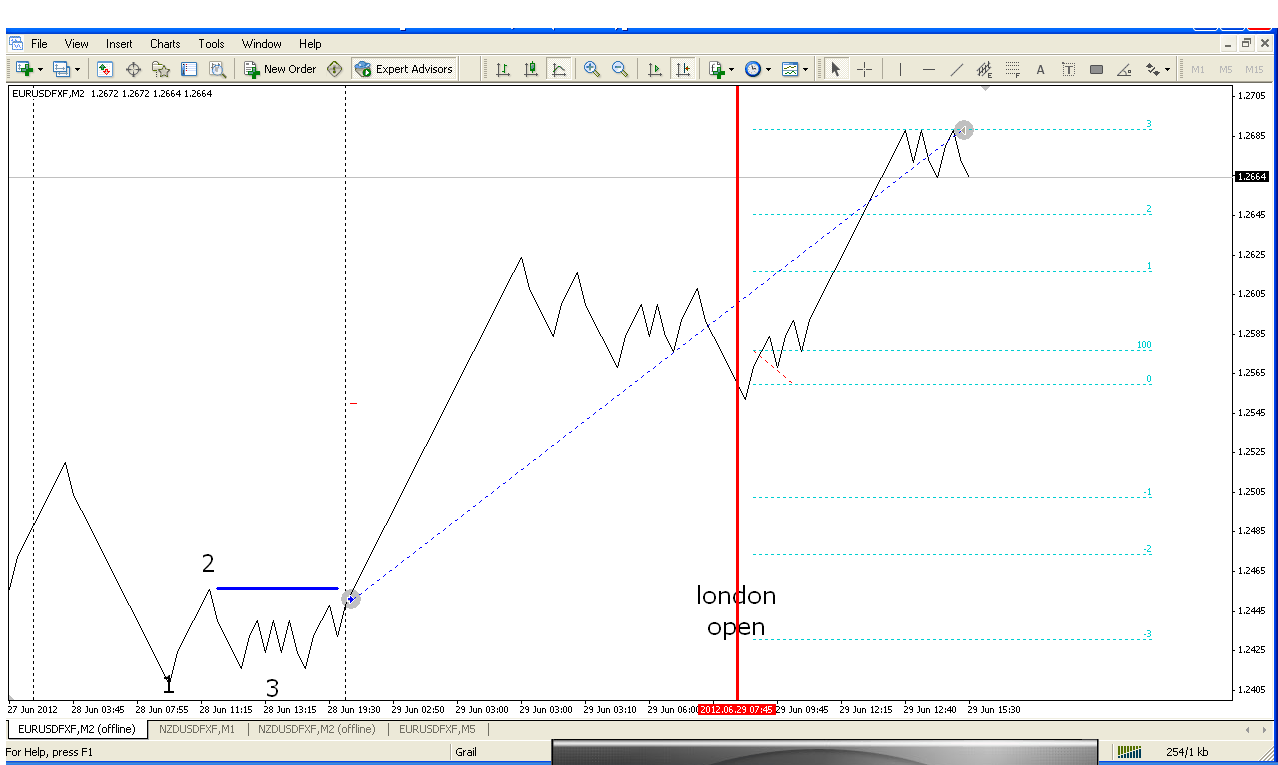1278x765 pixels.
Task: Activate the standard Cursor mode
Action: click(836, 69)
